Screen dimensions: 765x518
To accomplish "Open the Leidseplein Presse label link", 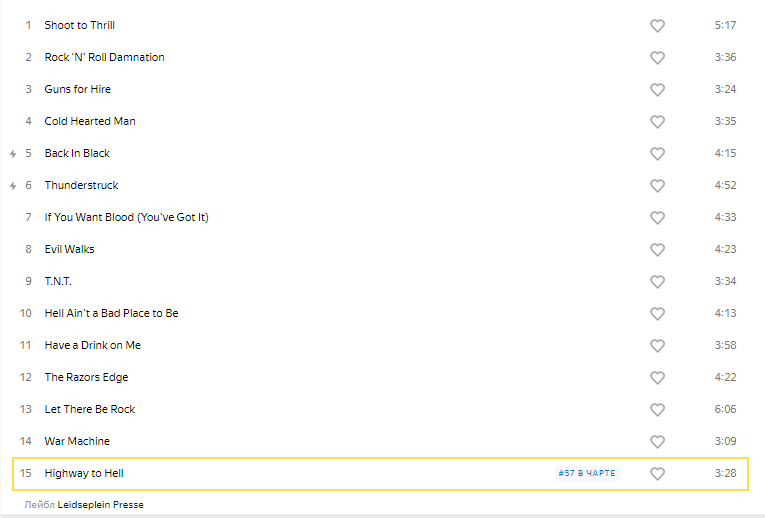I will [x=100, y=505].
